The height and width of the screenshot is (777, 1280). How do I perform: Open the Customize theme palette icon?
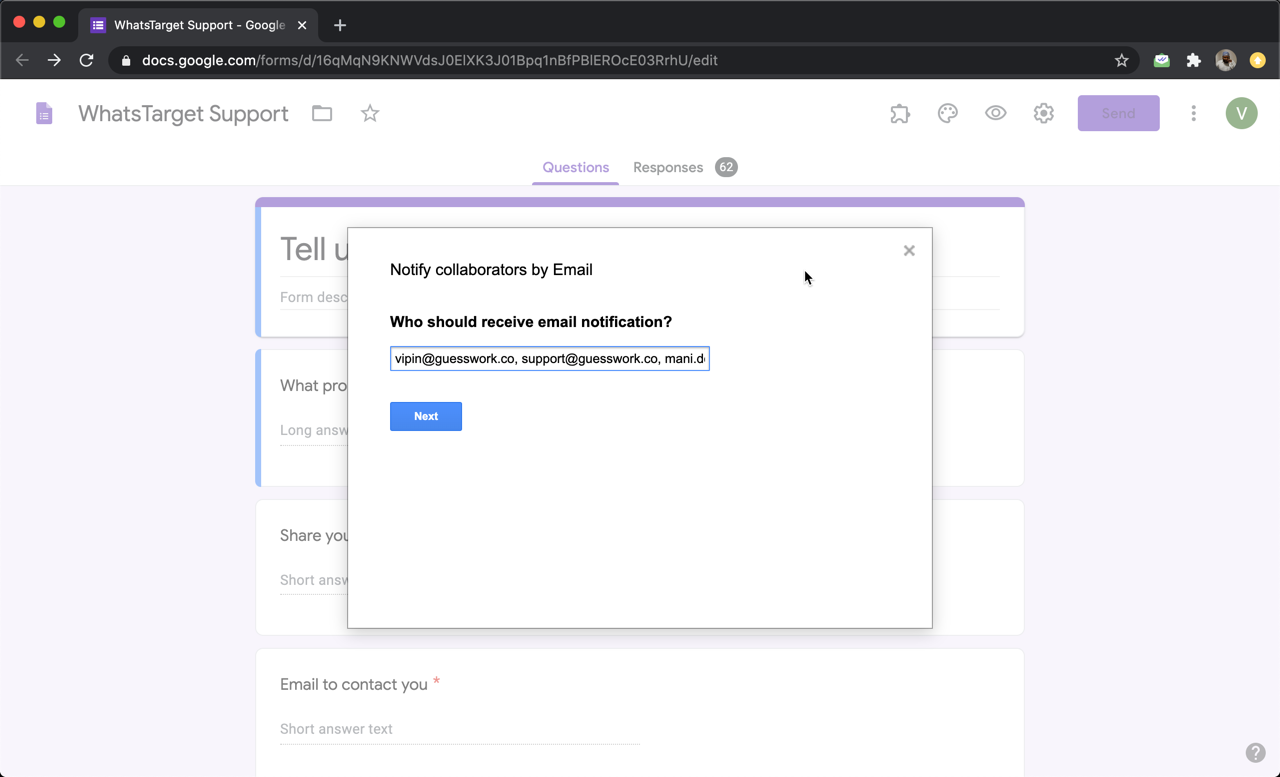pyautogui.click(x=947, y=113)
